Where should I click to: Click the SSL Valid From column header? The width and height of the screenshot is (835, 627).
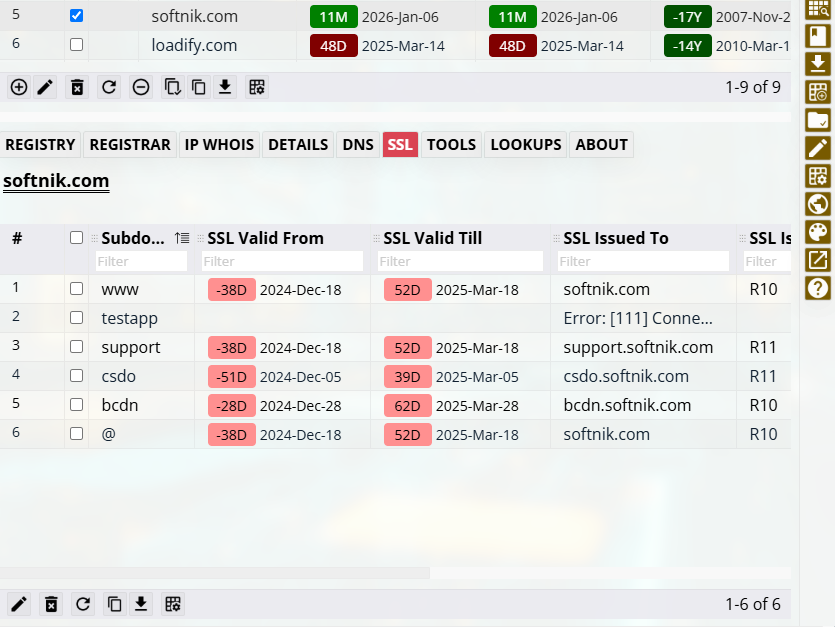click(265, 238)
